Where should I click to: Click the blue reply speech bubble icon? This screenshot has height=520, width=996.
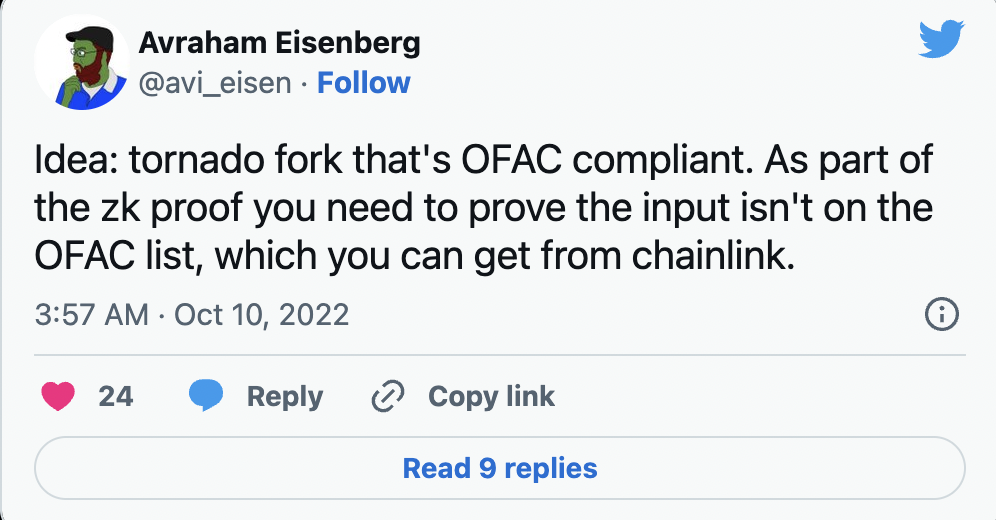(x=206, y=396)
